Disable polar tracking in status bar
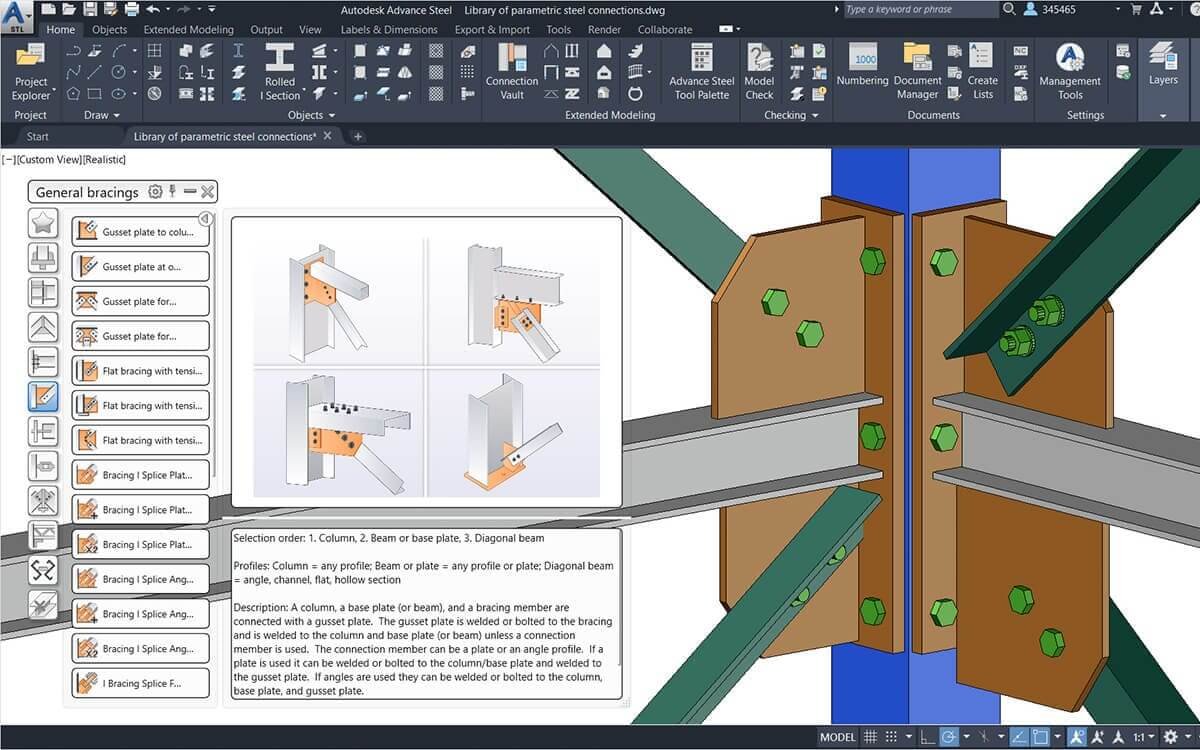The width and height of the screenshot is (1200, 750). click(948, 737)
